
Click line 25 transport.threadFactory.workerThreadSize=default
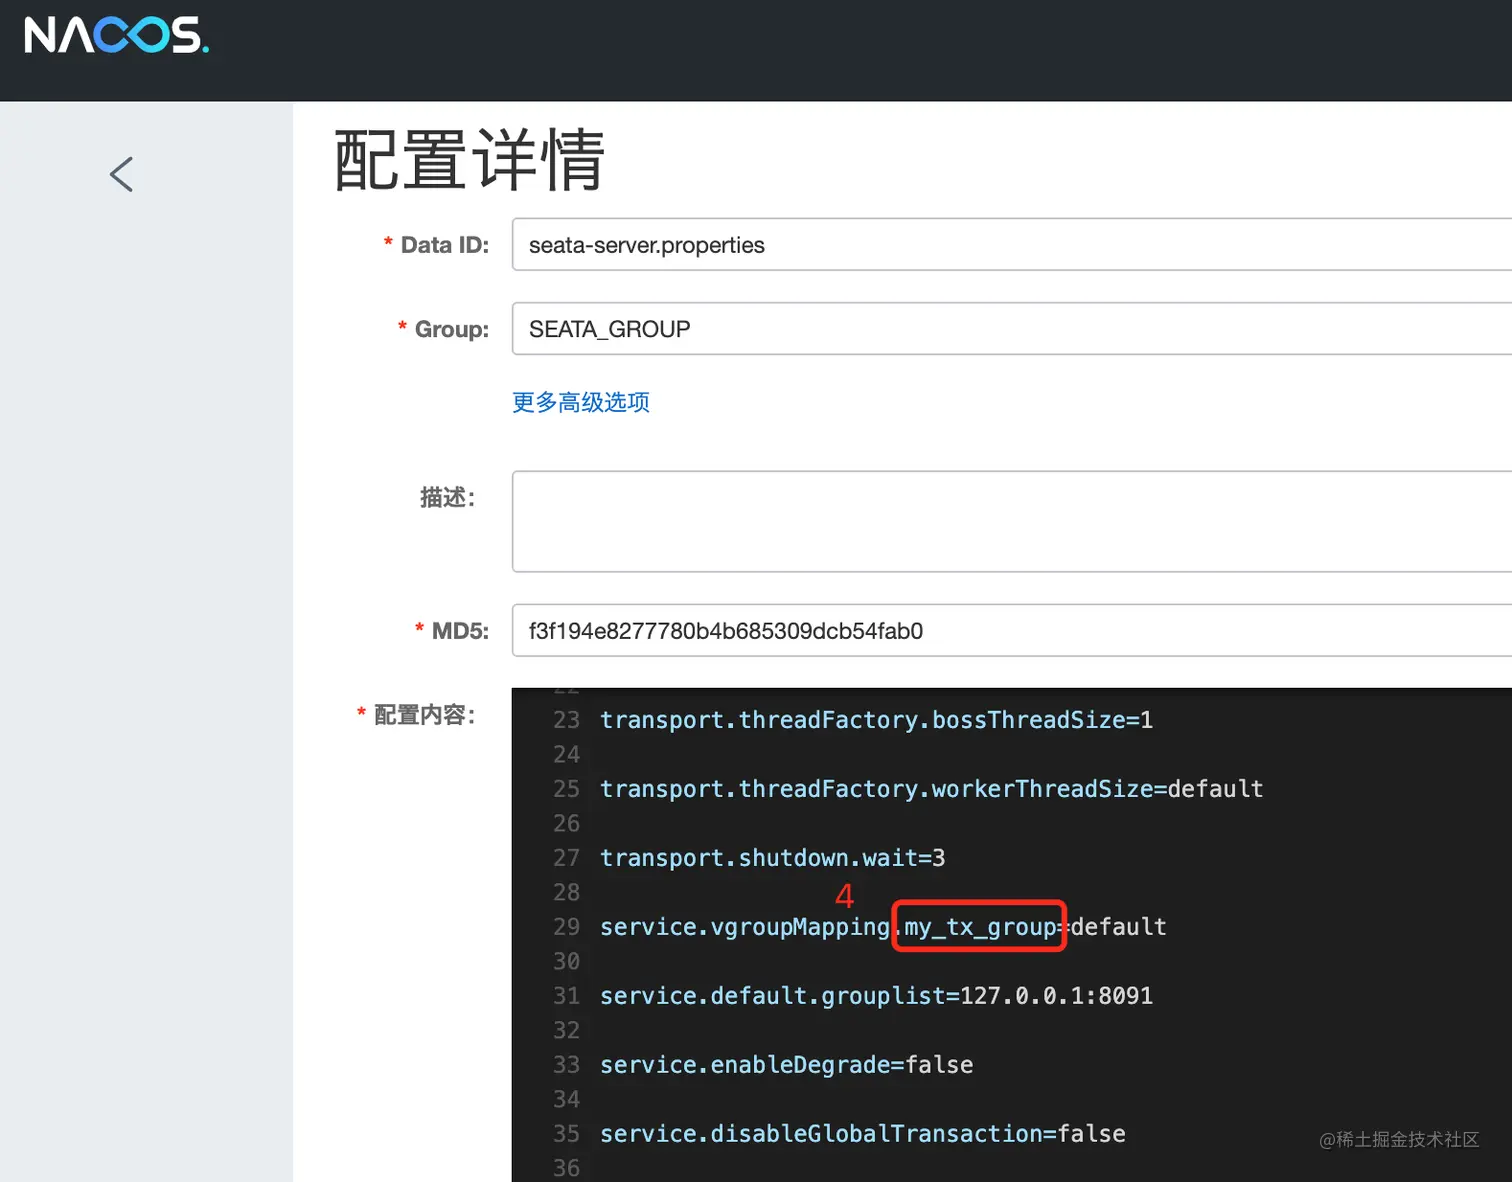[x=931, y=789]
